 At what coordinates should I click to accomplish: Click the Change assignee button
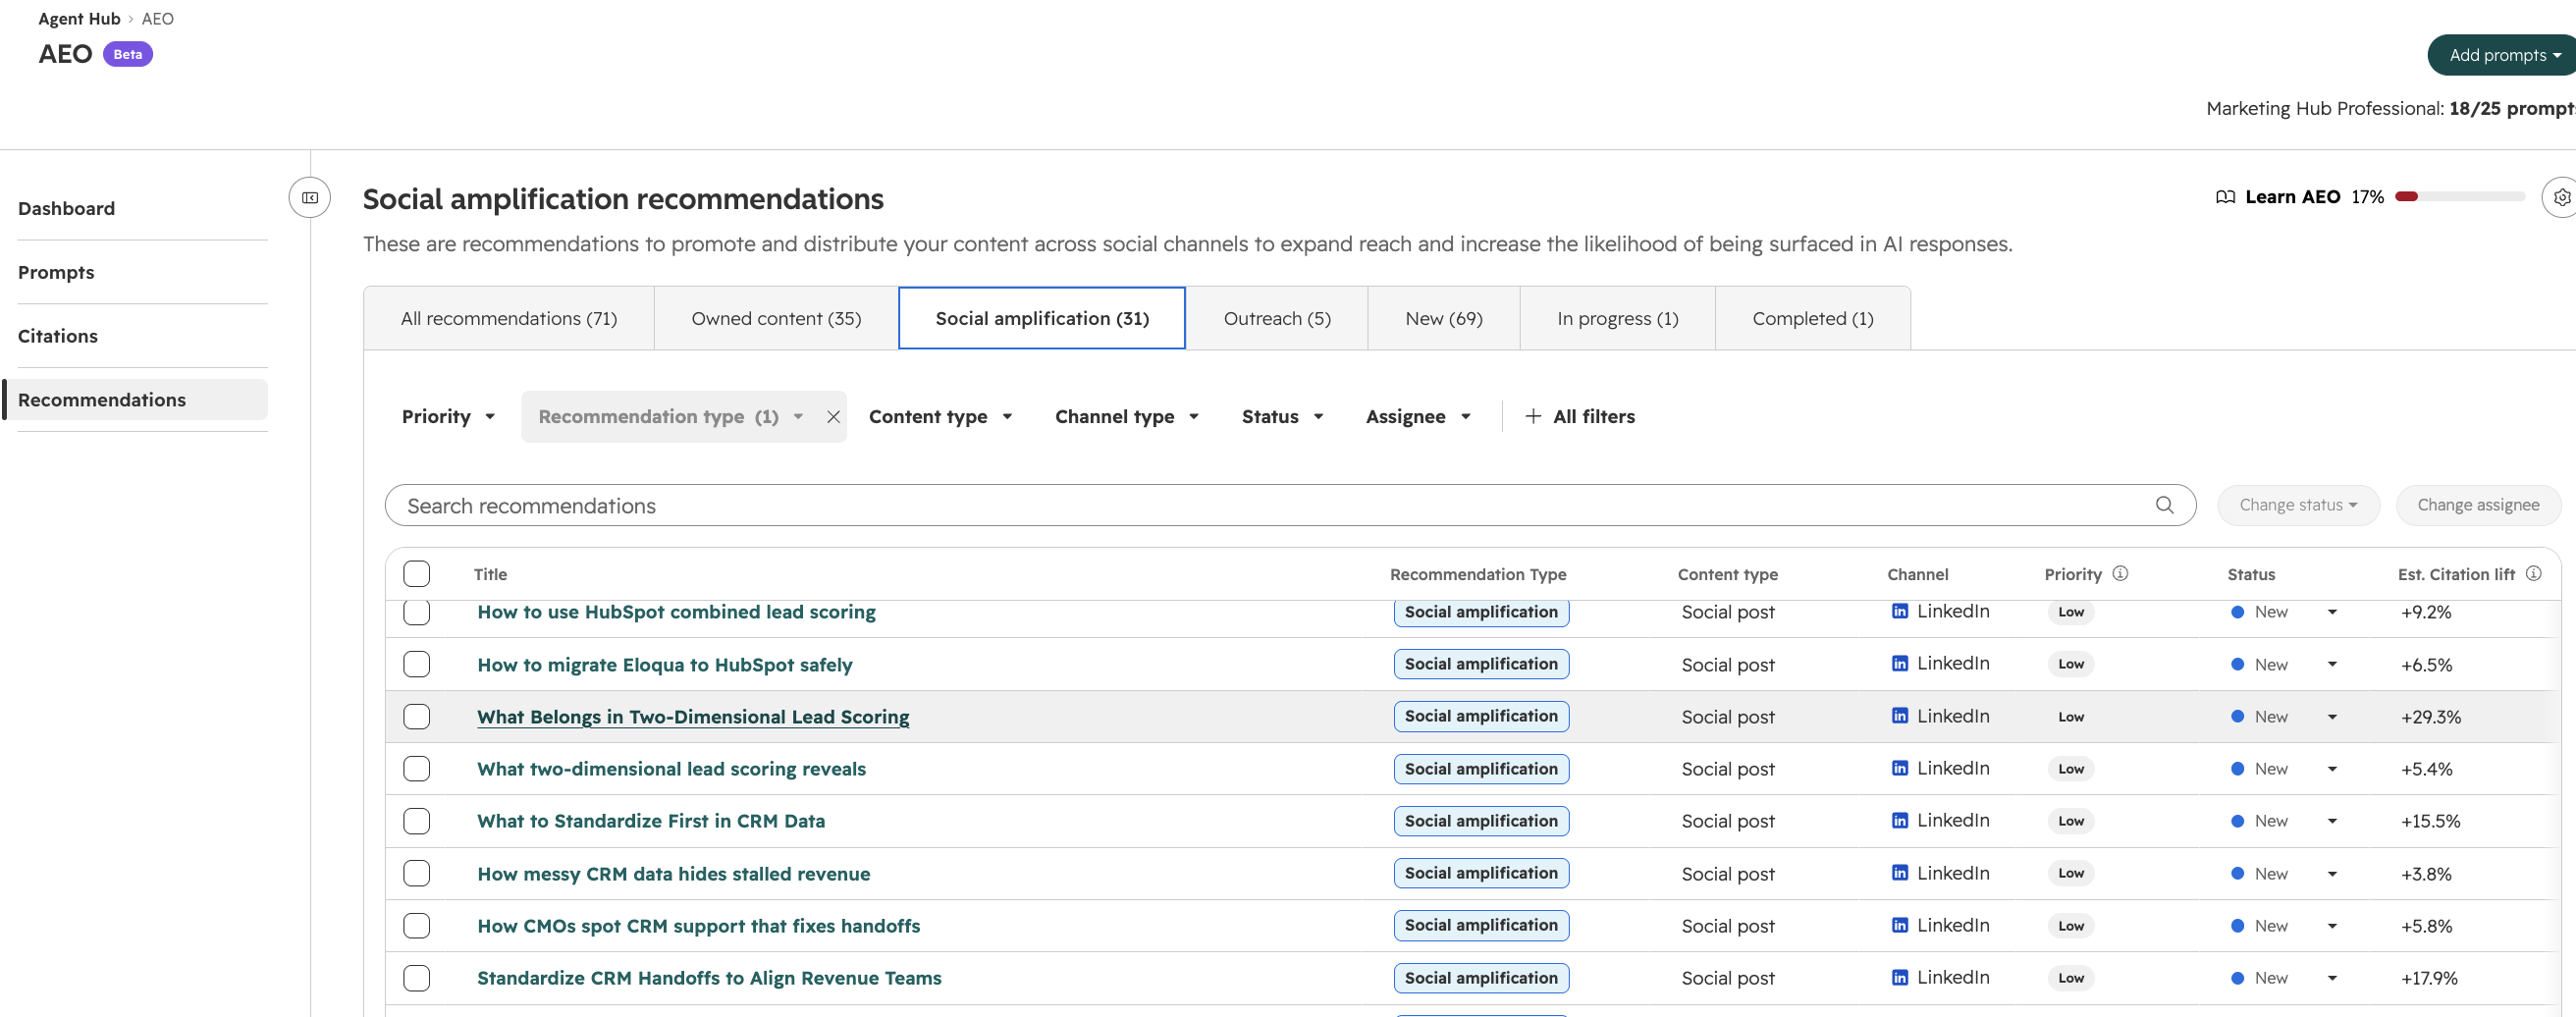point(2478,505)
